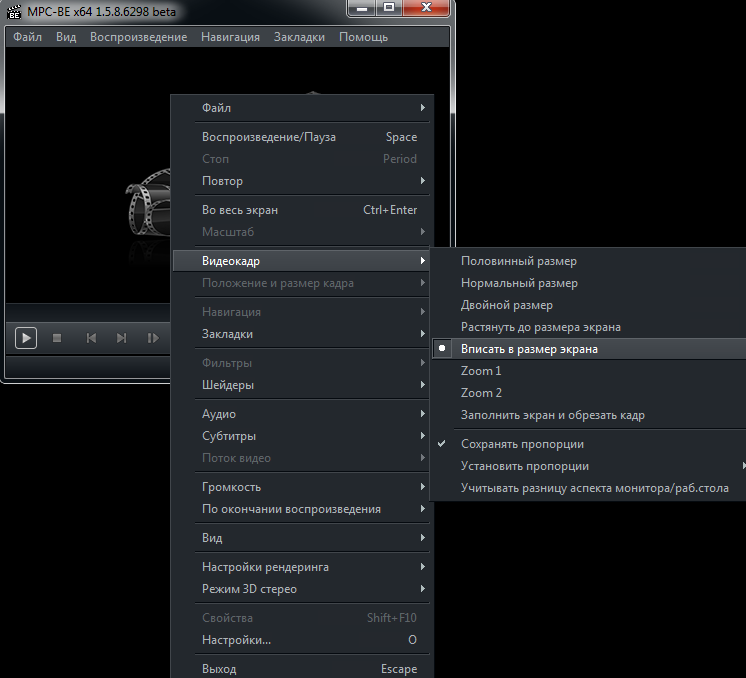Expand the Громкость submenu
The height and width of the screenshot is (678, 746).
(x=301, y=487)
